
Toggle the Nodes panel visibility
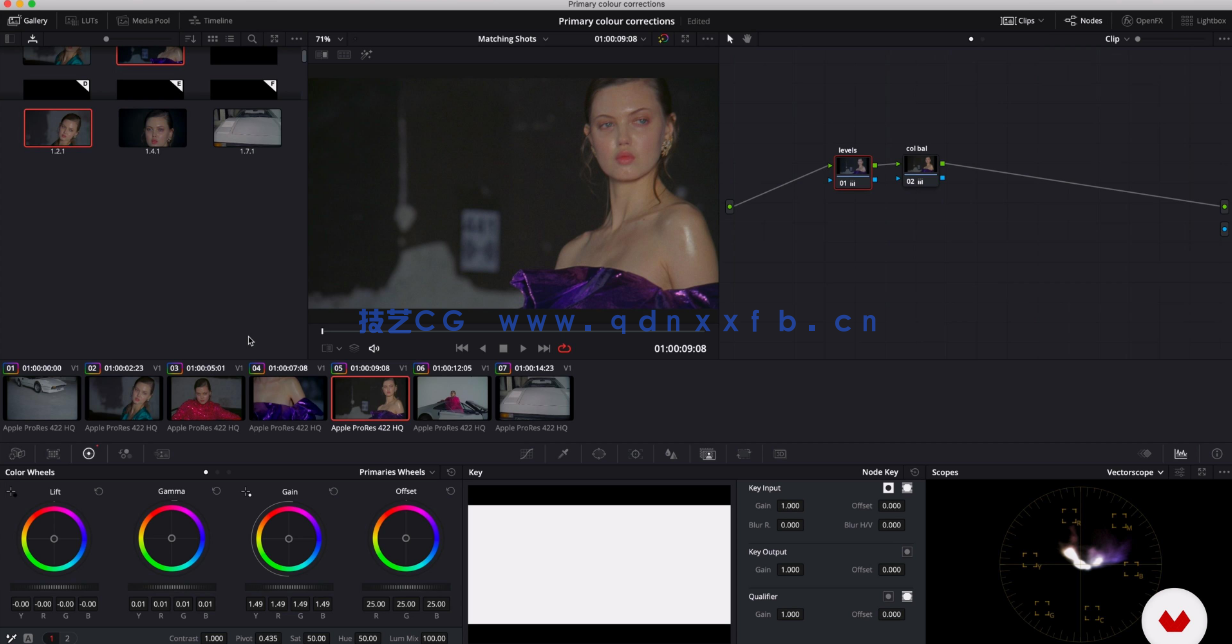point(1081,20)
